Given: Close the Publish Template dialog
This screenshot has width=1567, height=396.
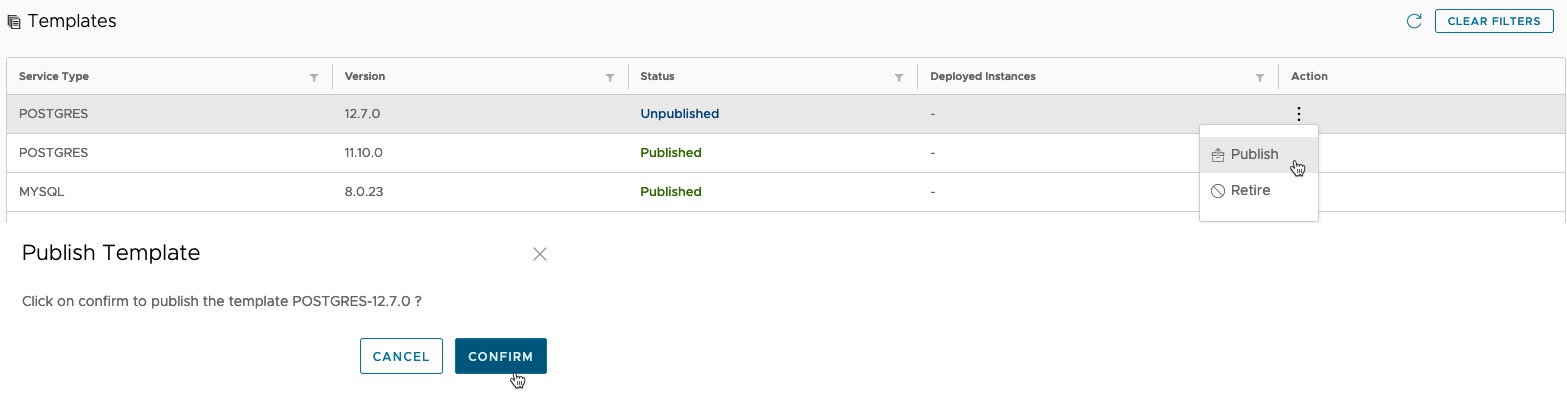Looking at the screenshot, I should point(540,254).
